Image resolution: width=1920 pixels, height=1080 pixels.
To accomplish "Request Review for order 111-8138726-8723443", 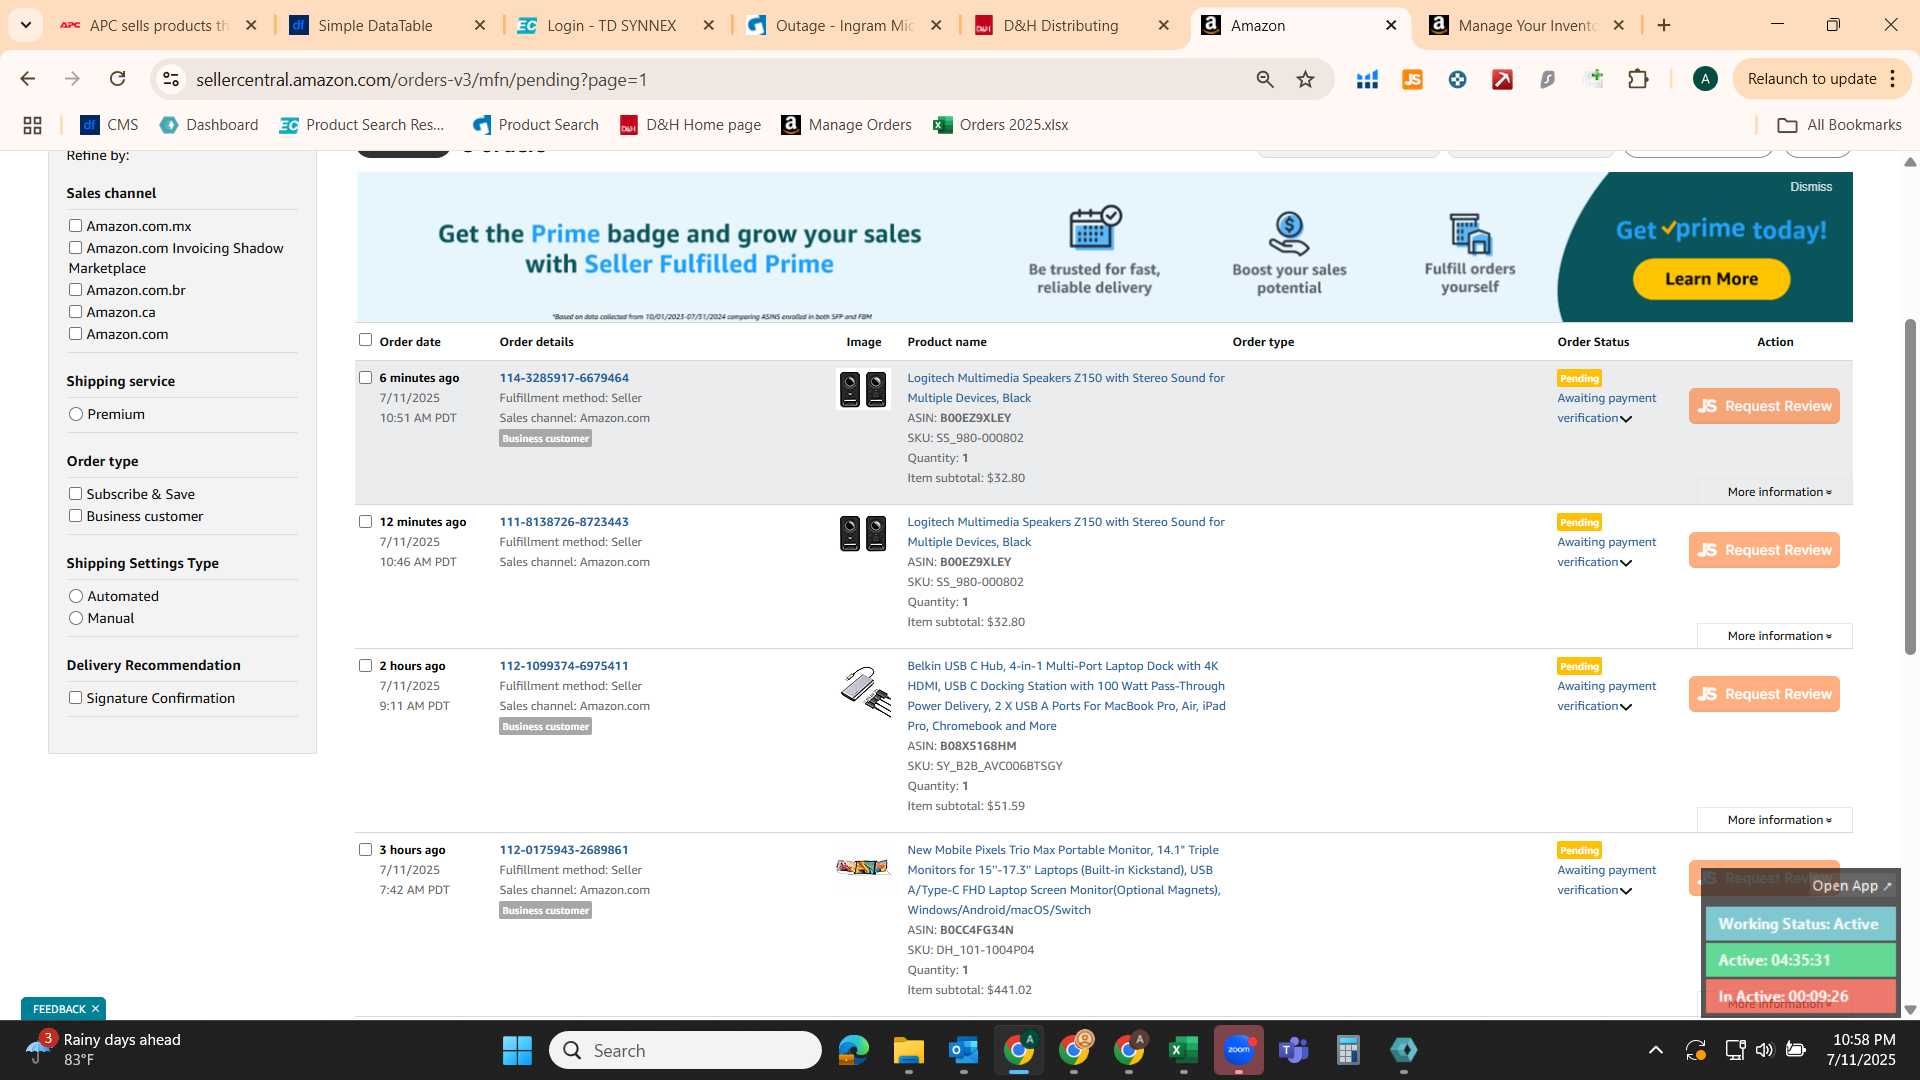I will tap(1764, 550).
